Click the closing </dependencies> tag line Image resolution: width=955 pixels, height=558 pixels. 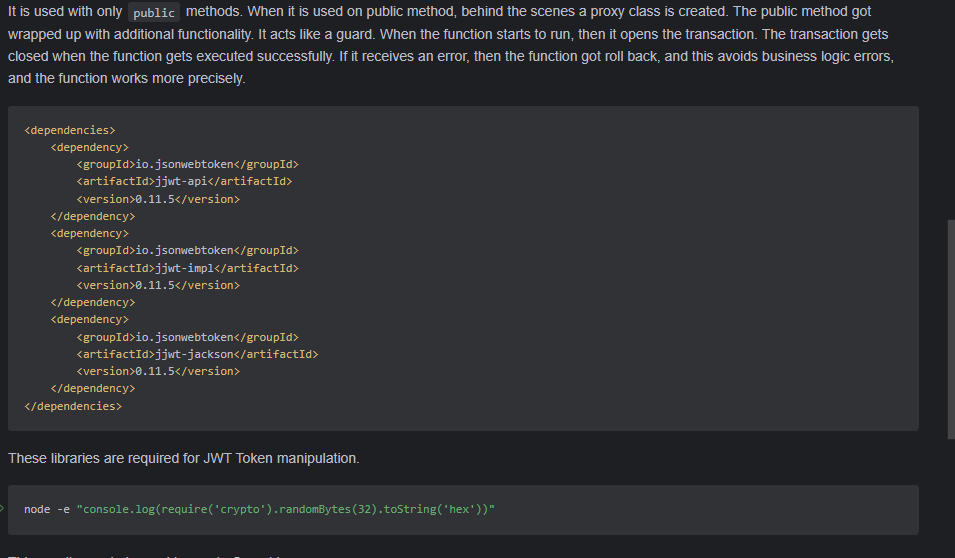click(x=73, y=406)
